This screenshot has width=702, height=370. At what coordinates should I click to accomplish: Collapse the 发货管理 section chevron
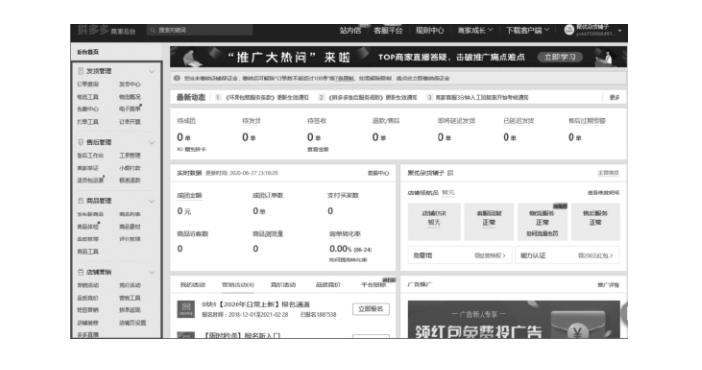[152, 72]
